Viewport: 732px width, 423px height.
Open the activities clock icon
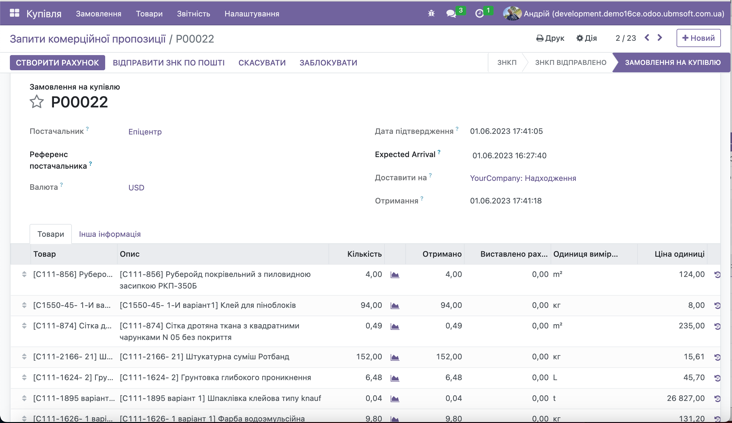[x=480, y=14]
